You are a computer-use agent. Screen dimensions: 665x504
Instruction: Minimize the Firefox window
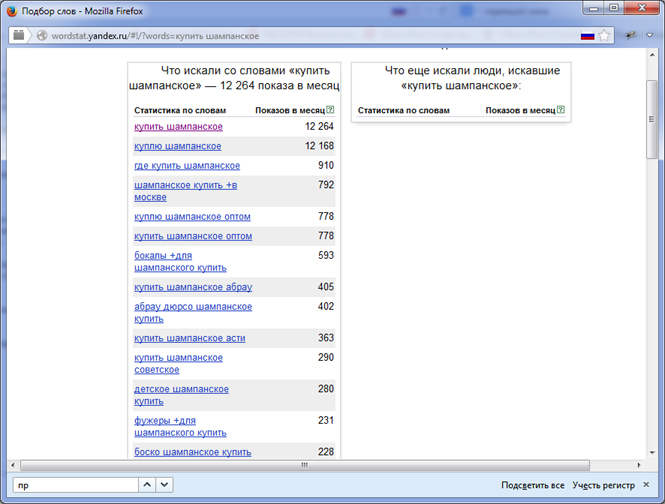pyautogui.click(x=594, y=8)
